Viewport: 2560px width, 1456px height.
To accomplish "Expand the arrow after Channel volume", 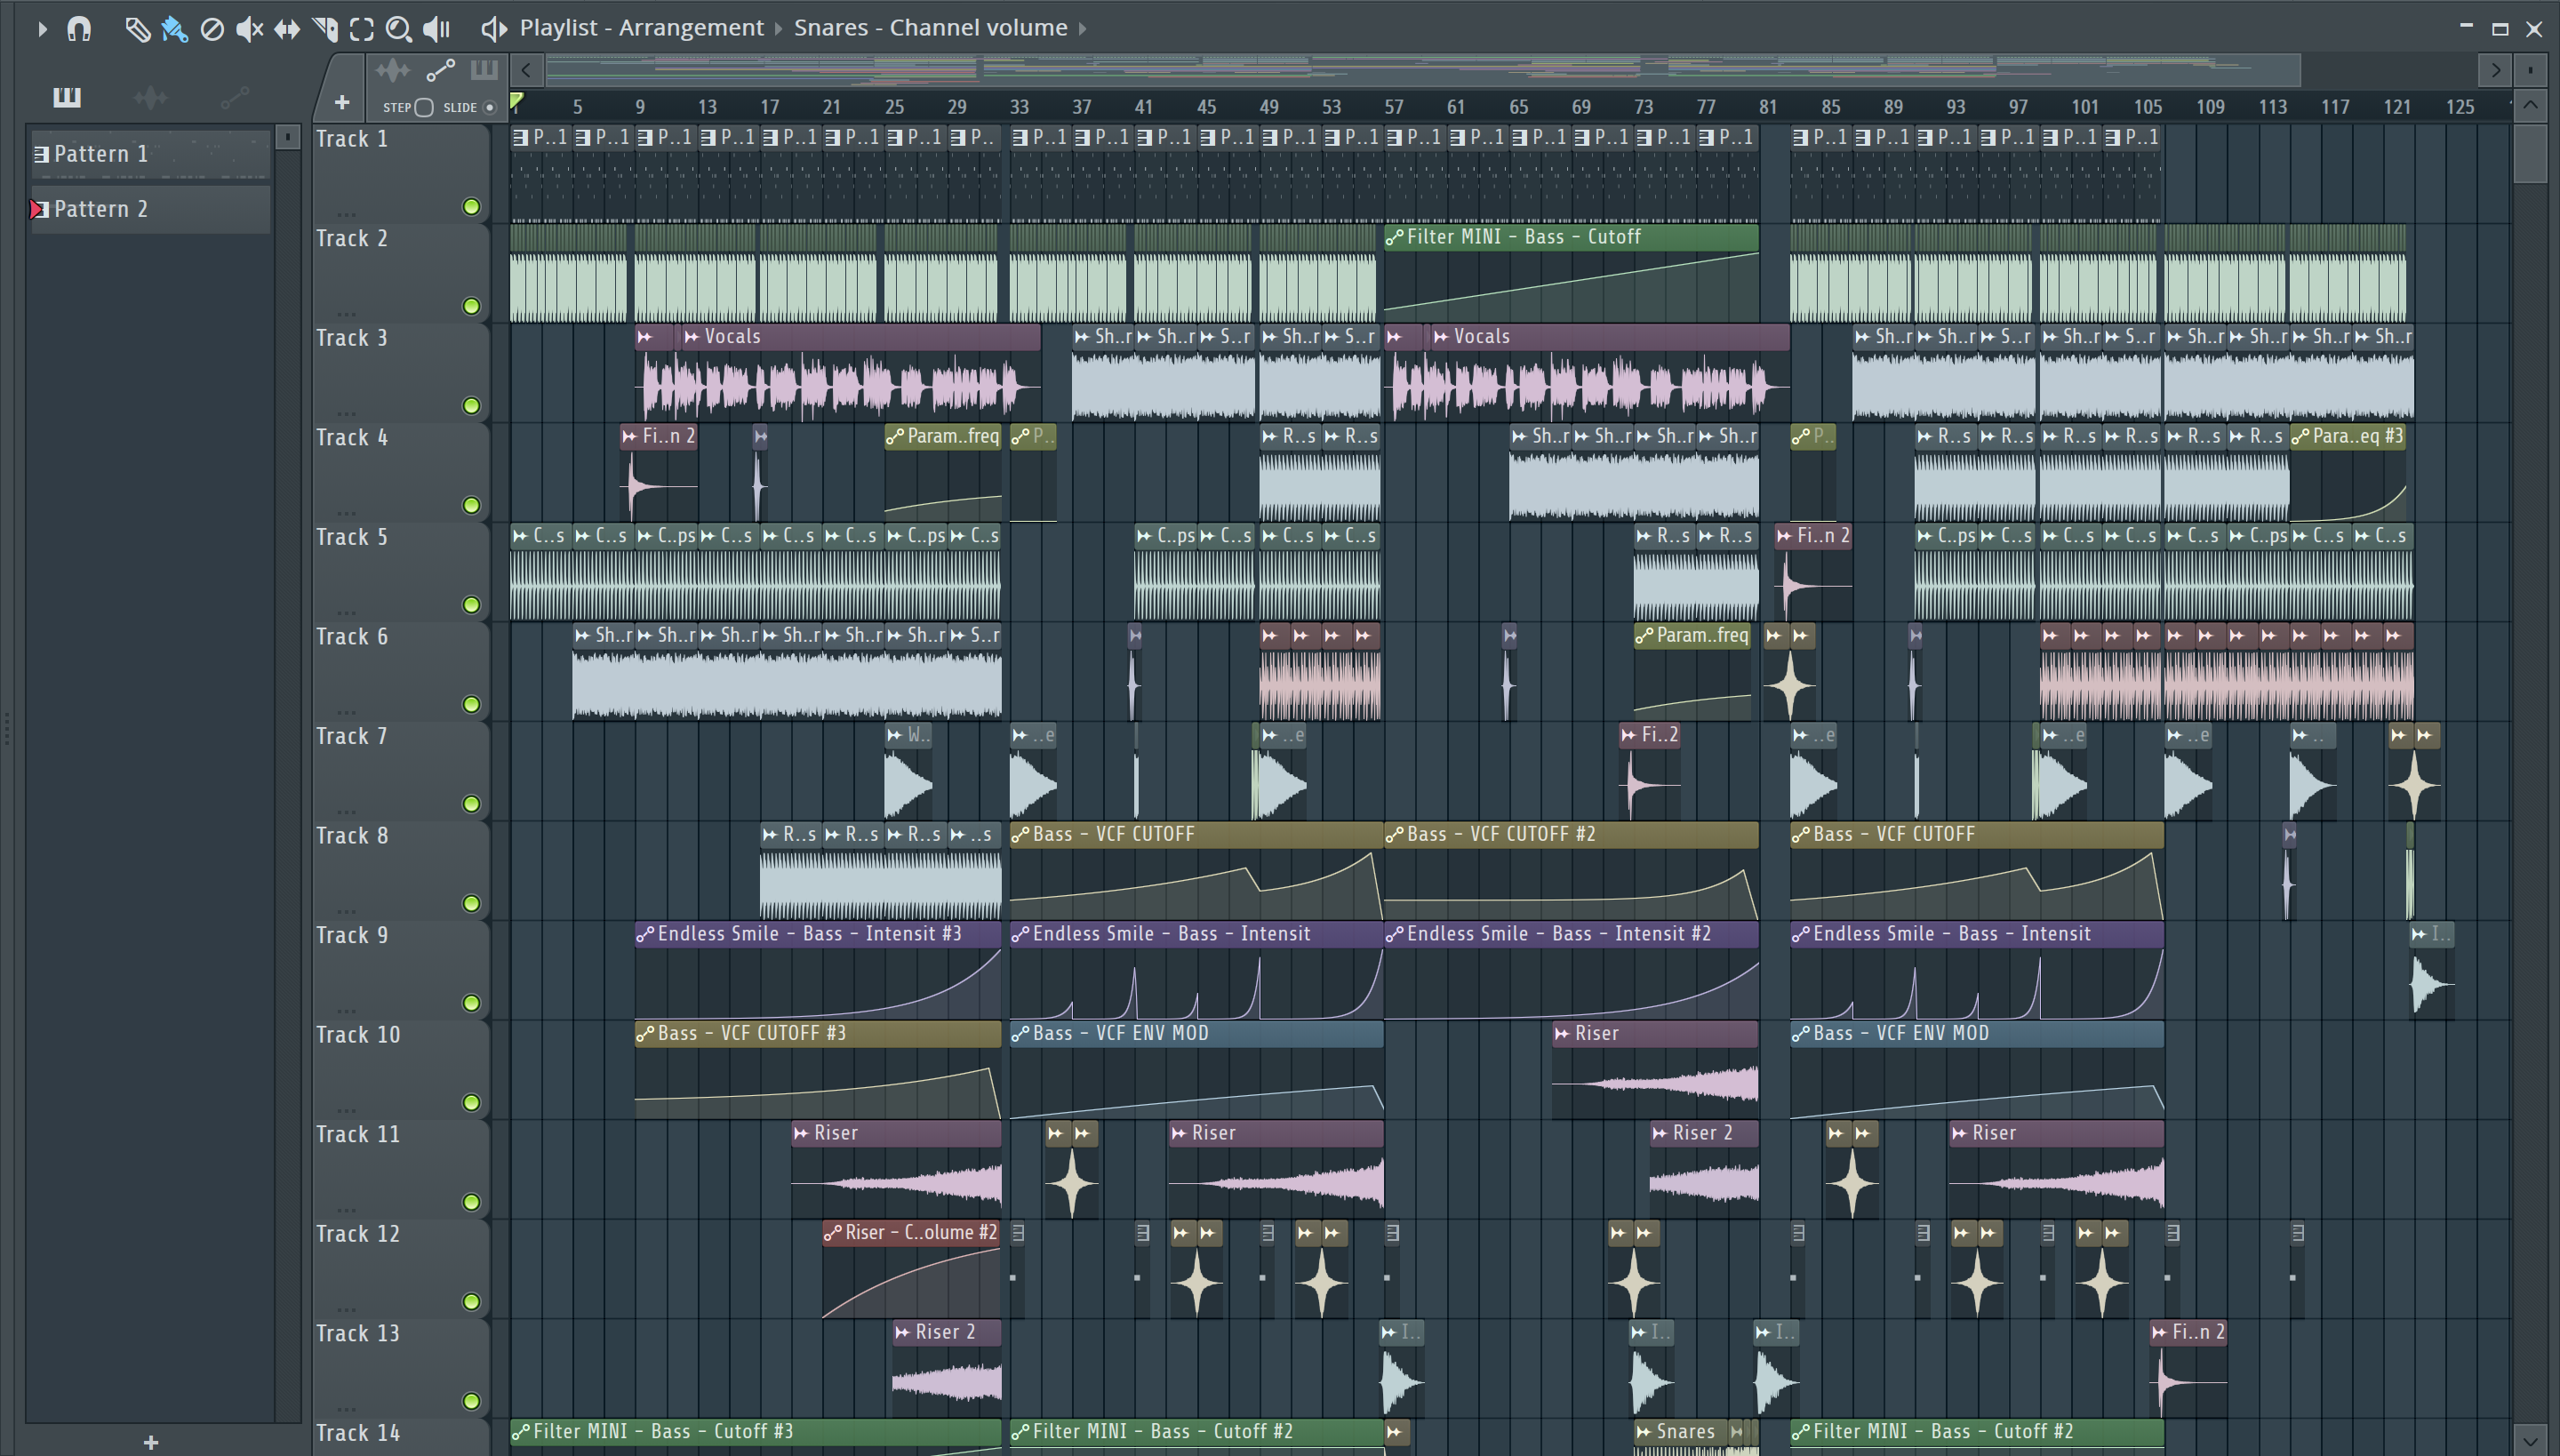I will [1082, 28].
